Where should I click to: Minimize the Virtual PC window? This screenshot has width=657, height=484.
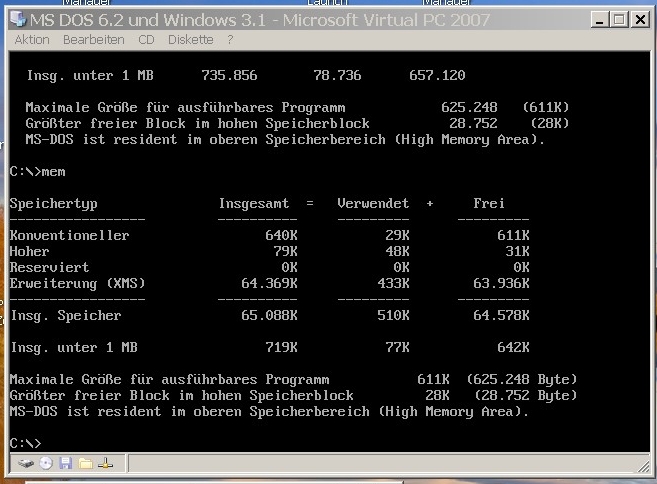point(599,20)
